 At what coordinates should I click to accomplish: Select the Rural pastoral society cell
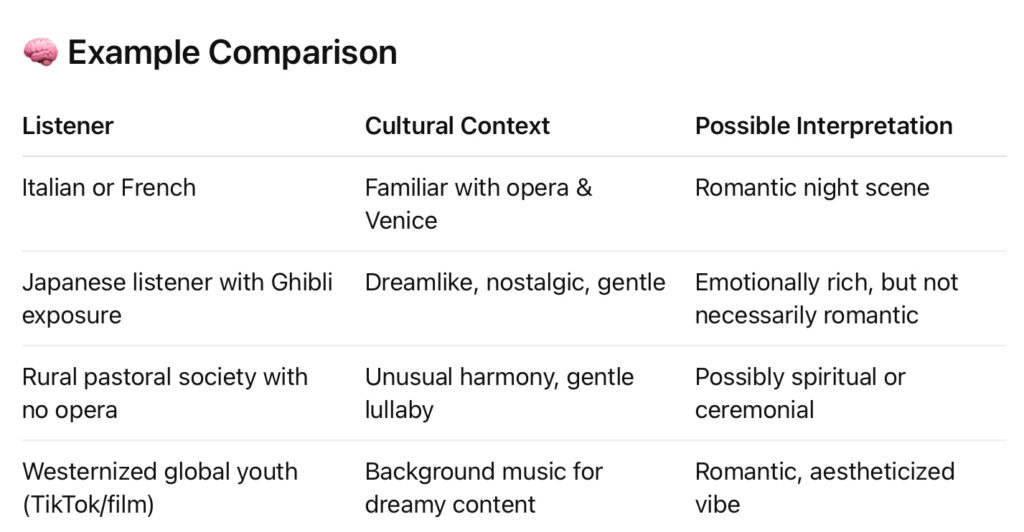[x=165, y=394]
